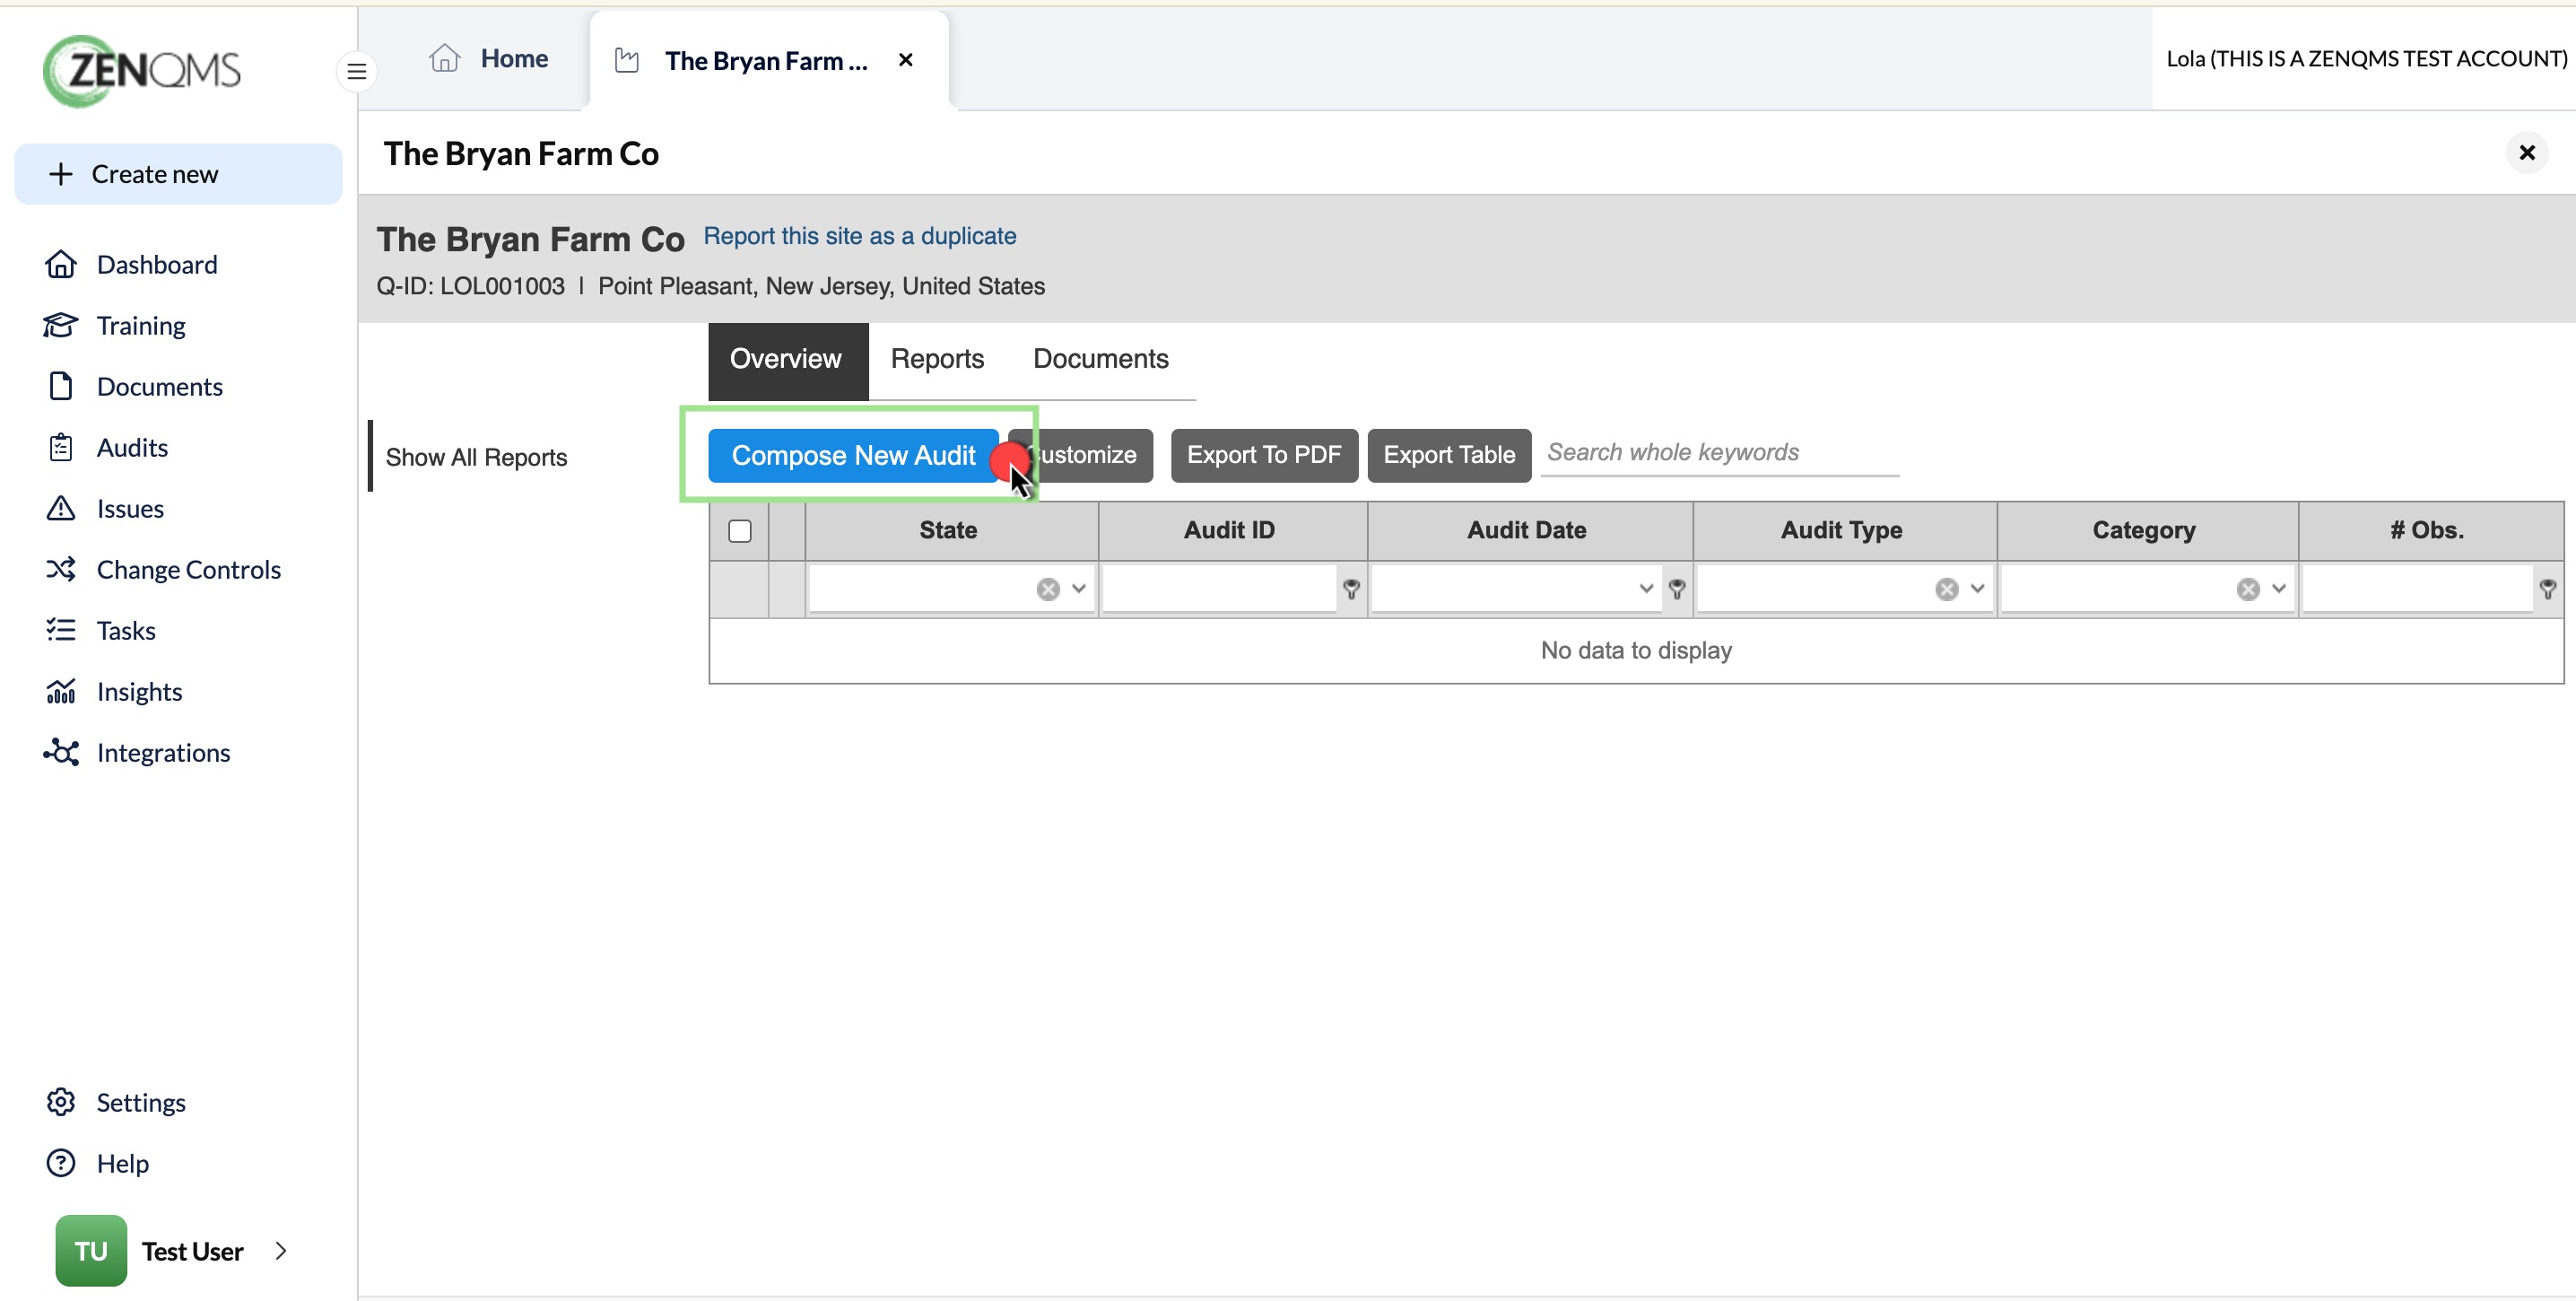Switch to the Documents tab in the site panel
The width and height of the screenshot is (2576, 1301).
[1101, 360]
